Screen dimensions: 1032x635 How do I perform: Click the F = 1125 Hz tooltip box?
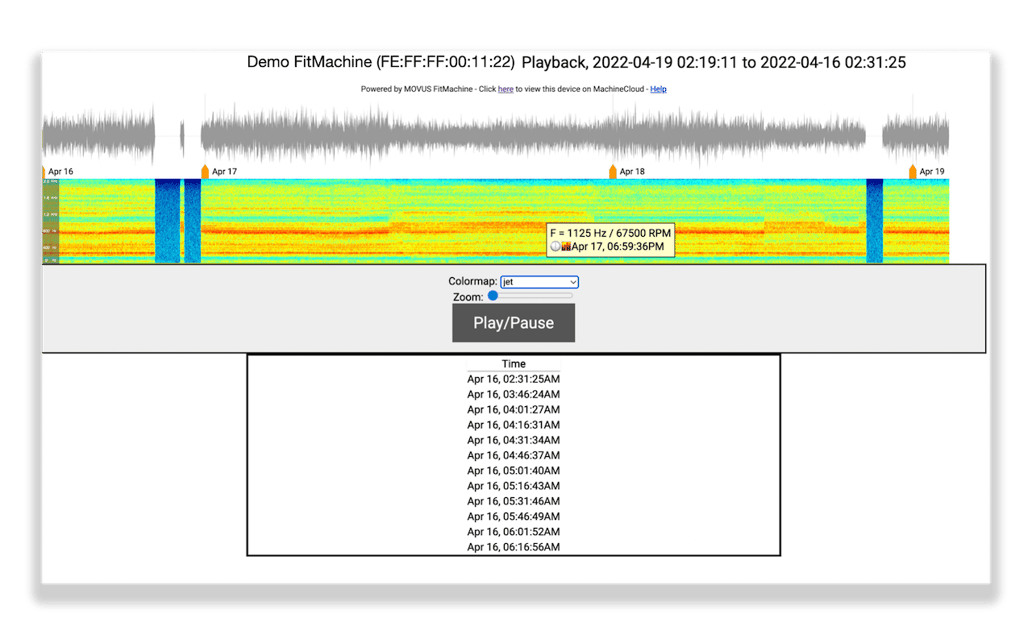[x=609, y=233]
